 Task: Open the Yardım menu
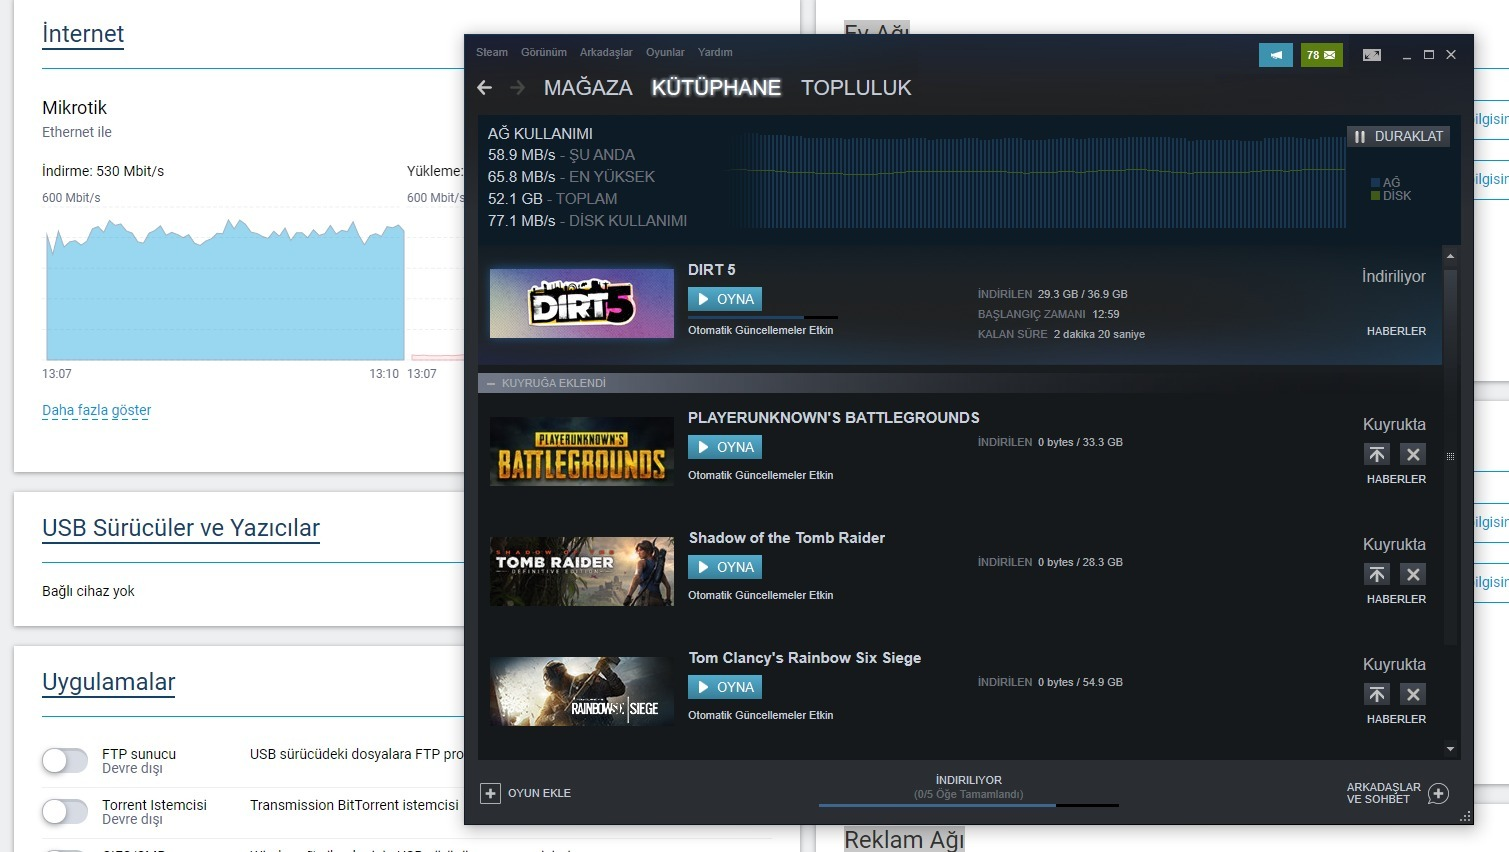click(x=715, y=52)
